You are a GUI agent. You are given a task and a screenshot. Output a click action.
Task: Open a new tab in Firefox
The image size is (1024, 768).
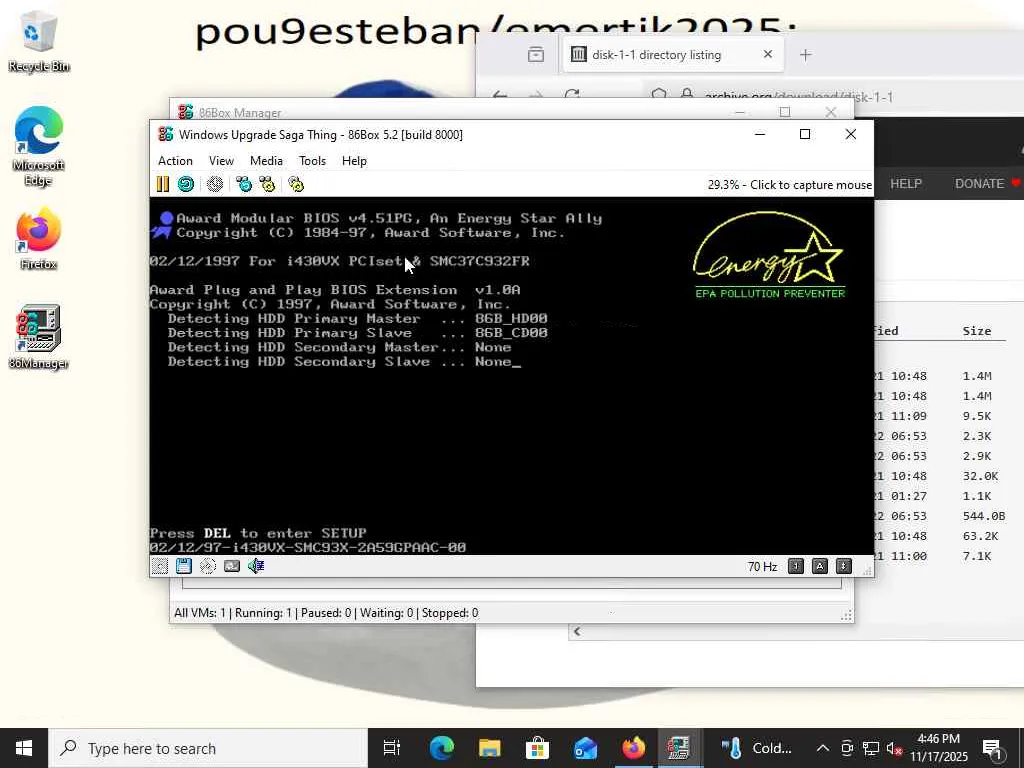(806, 55)
